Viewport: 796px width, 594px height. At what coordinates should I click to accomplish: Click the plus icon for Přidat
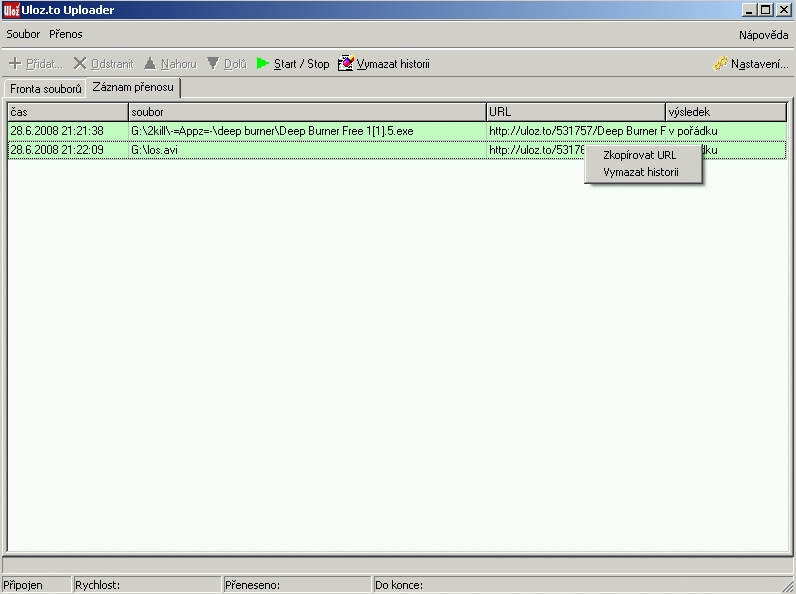coord(15,63)
